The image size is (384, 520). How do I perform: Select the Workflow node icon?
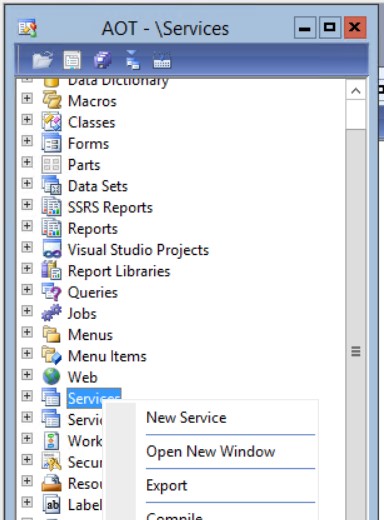click(52, 441)
